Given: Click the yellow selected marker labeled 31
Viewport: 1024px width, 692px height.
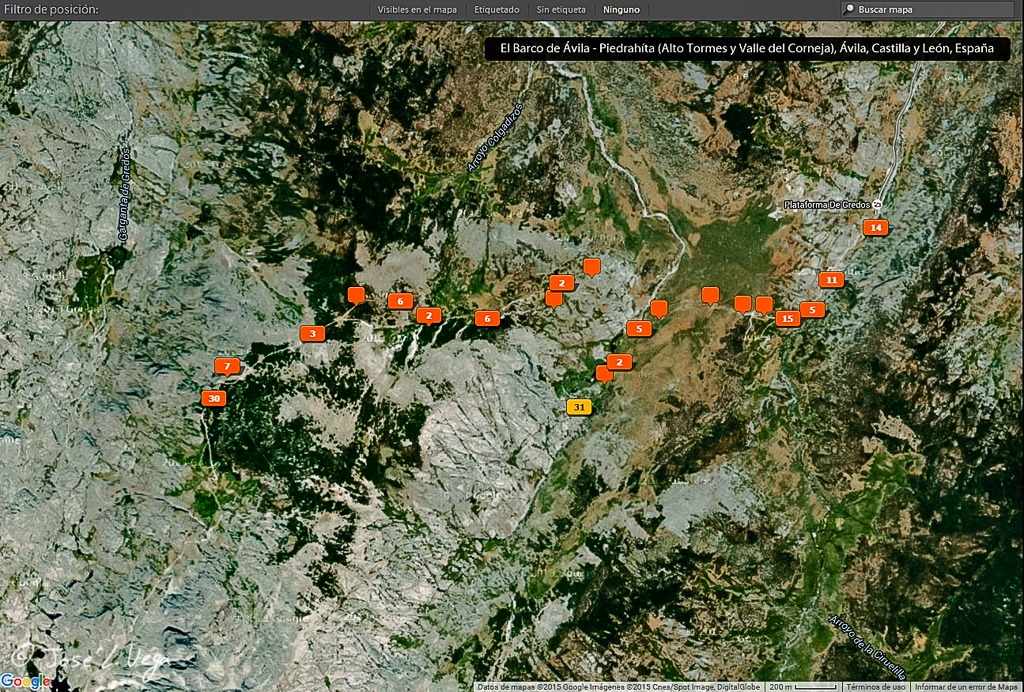Looking at the screenshot, I should pos(579,407).
